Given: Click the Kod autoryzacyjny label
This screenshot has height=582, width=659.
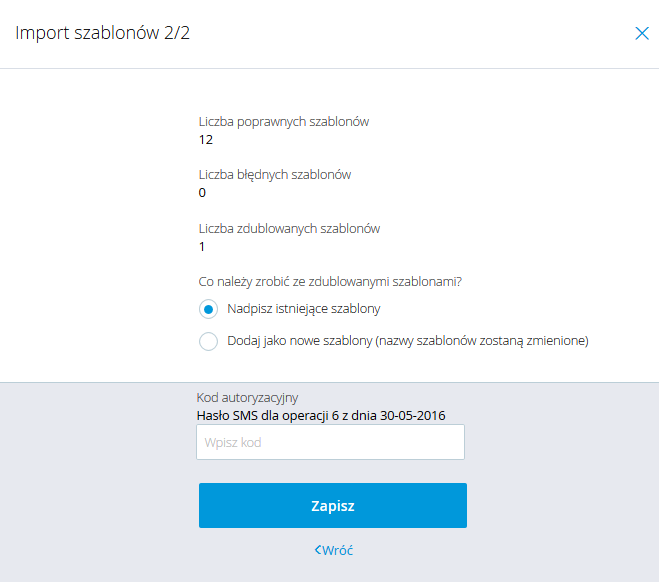Looking at the screenshot, I should pyautogui.click(x=248, y=398).
